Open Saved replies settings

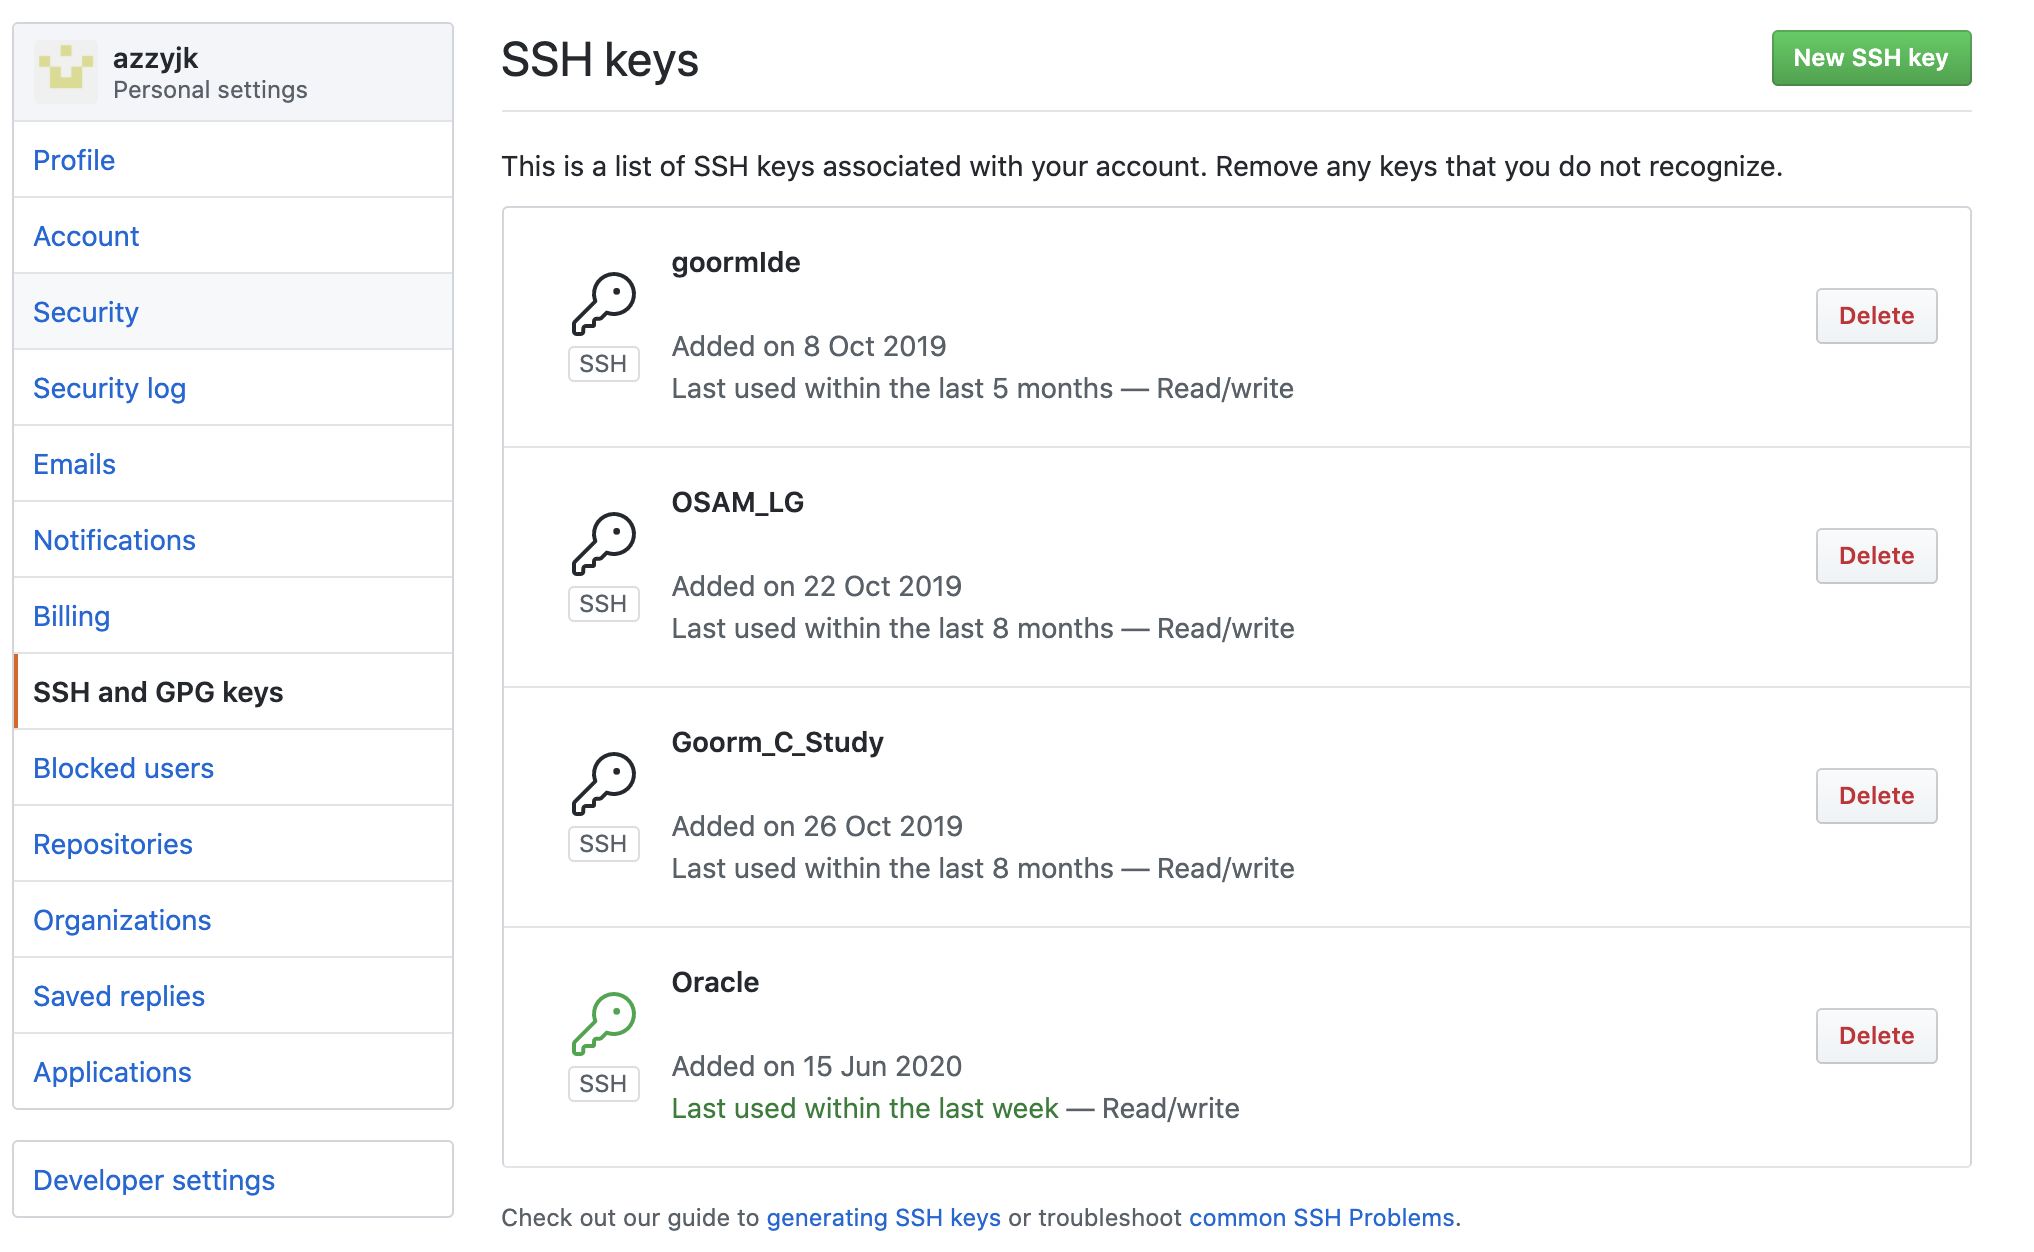118,996
